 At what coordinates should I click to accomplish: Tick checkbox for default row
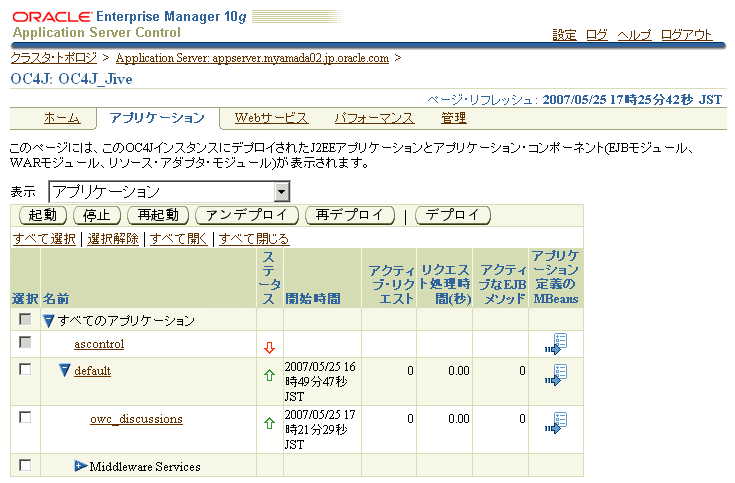tap(25, 370)
